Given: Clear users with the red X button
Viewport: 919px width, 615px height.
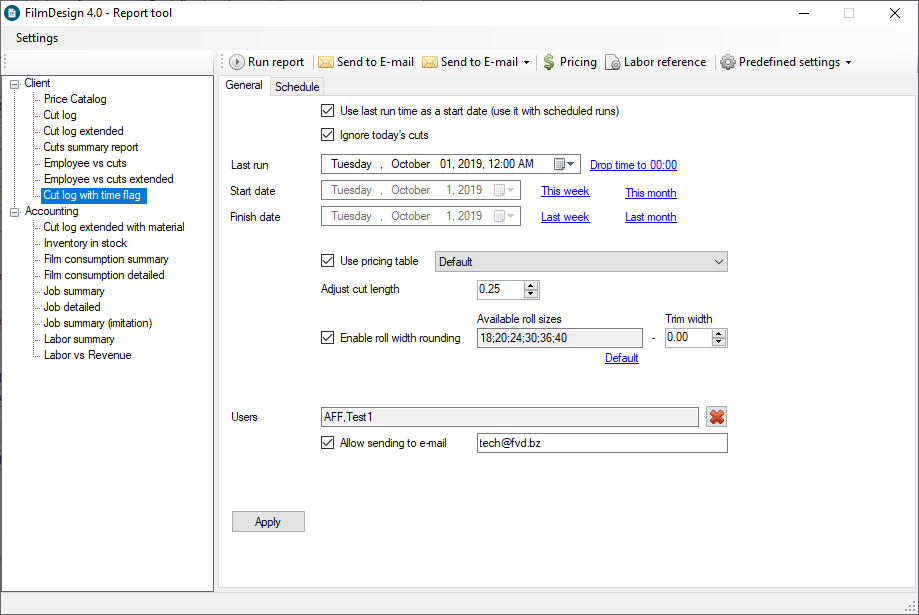Looking at the screenshot, I should [716, 417].
